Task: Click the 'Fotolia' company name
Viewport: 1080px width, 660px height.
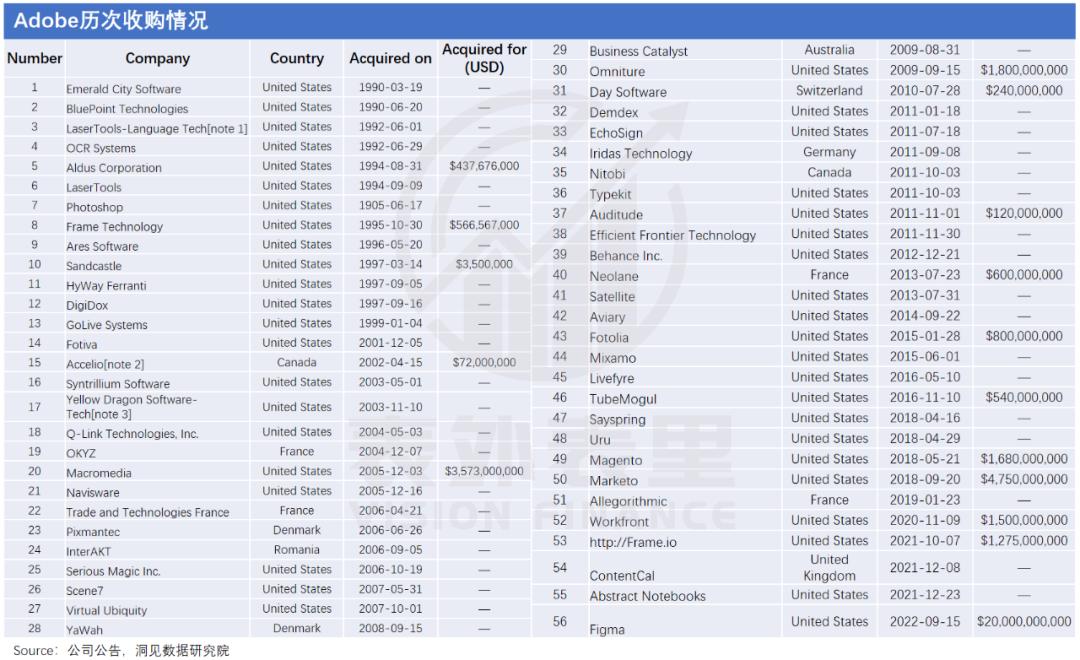Action: click(609, 338)
